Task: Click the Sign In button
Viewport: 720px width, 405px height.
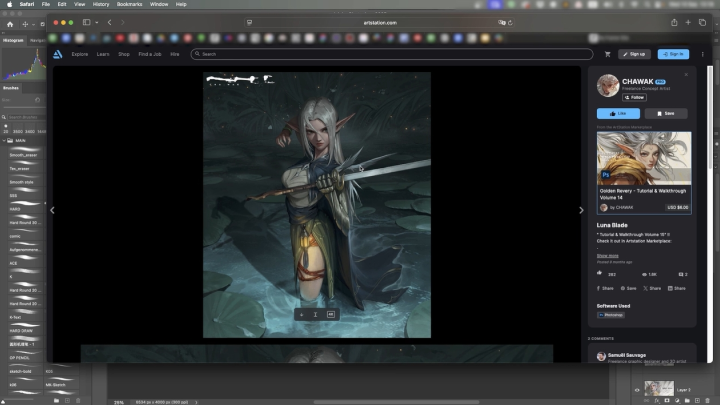Action: point(673,54)
